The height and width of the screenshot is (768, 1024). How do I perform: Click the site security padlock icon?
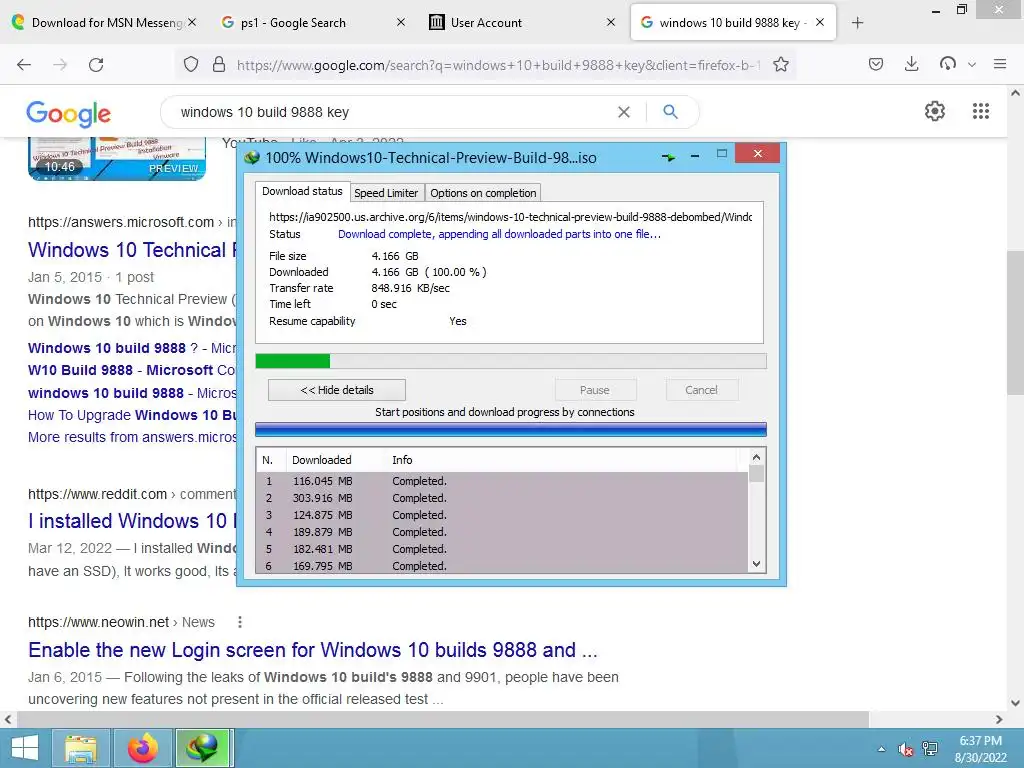[219, 65]
